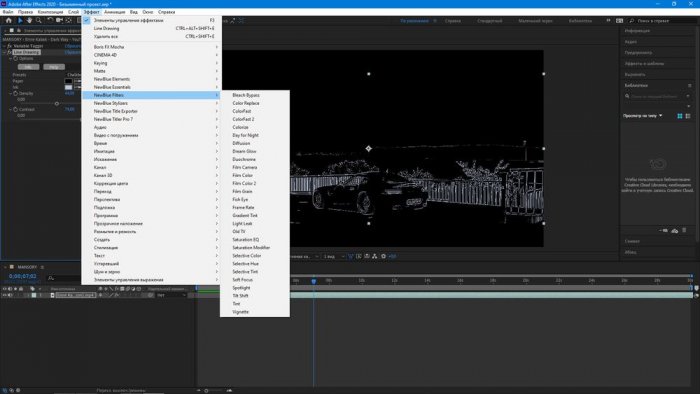
Task: Switch to the Standard workspace
Action: [490, 21]
